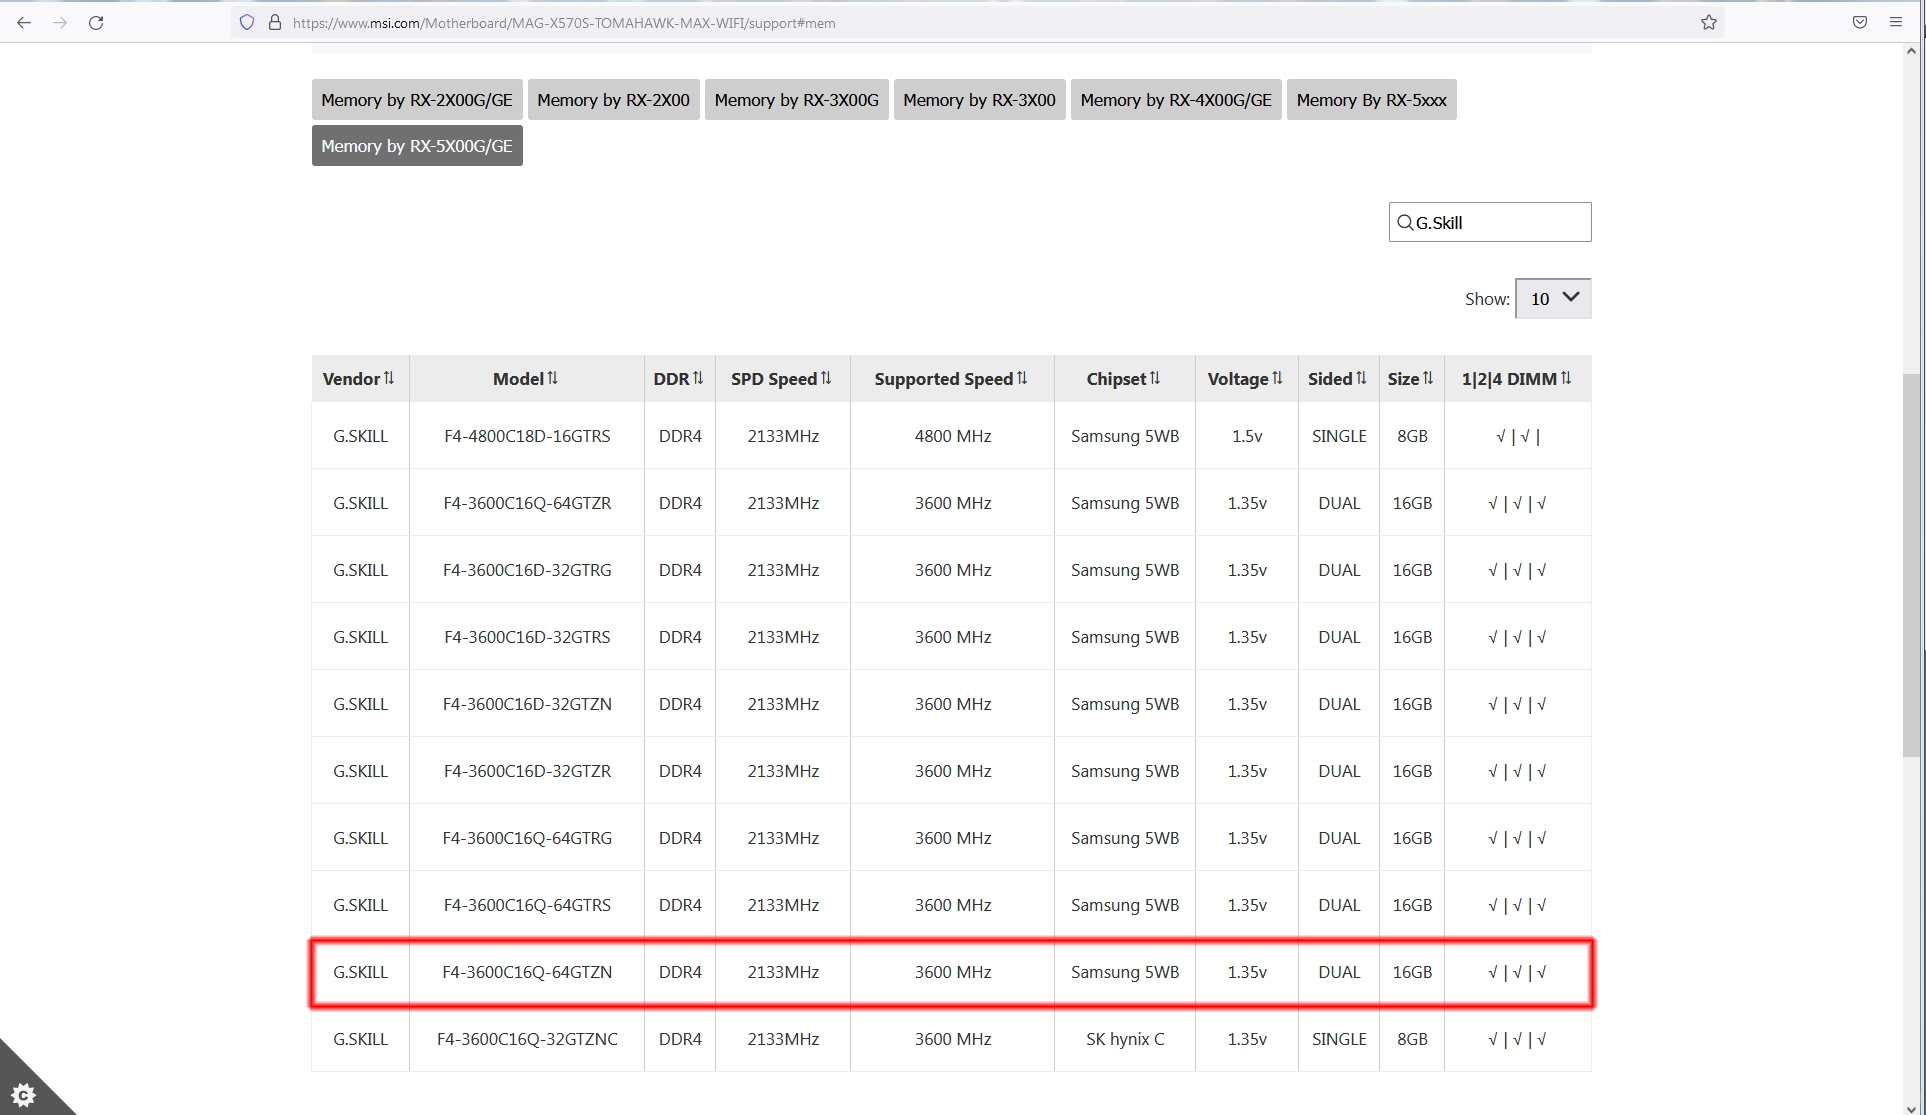Open the Show 10 entries dropdown
Image resolution: width=1926 pixels, height=1115 pixels.
(1553, 298)
